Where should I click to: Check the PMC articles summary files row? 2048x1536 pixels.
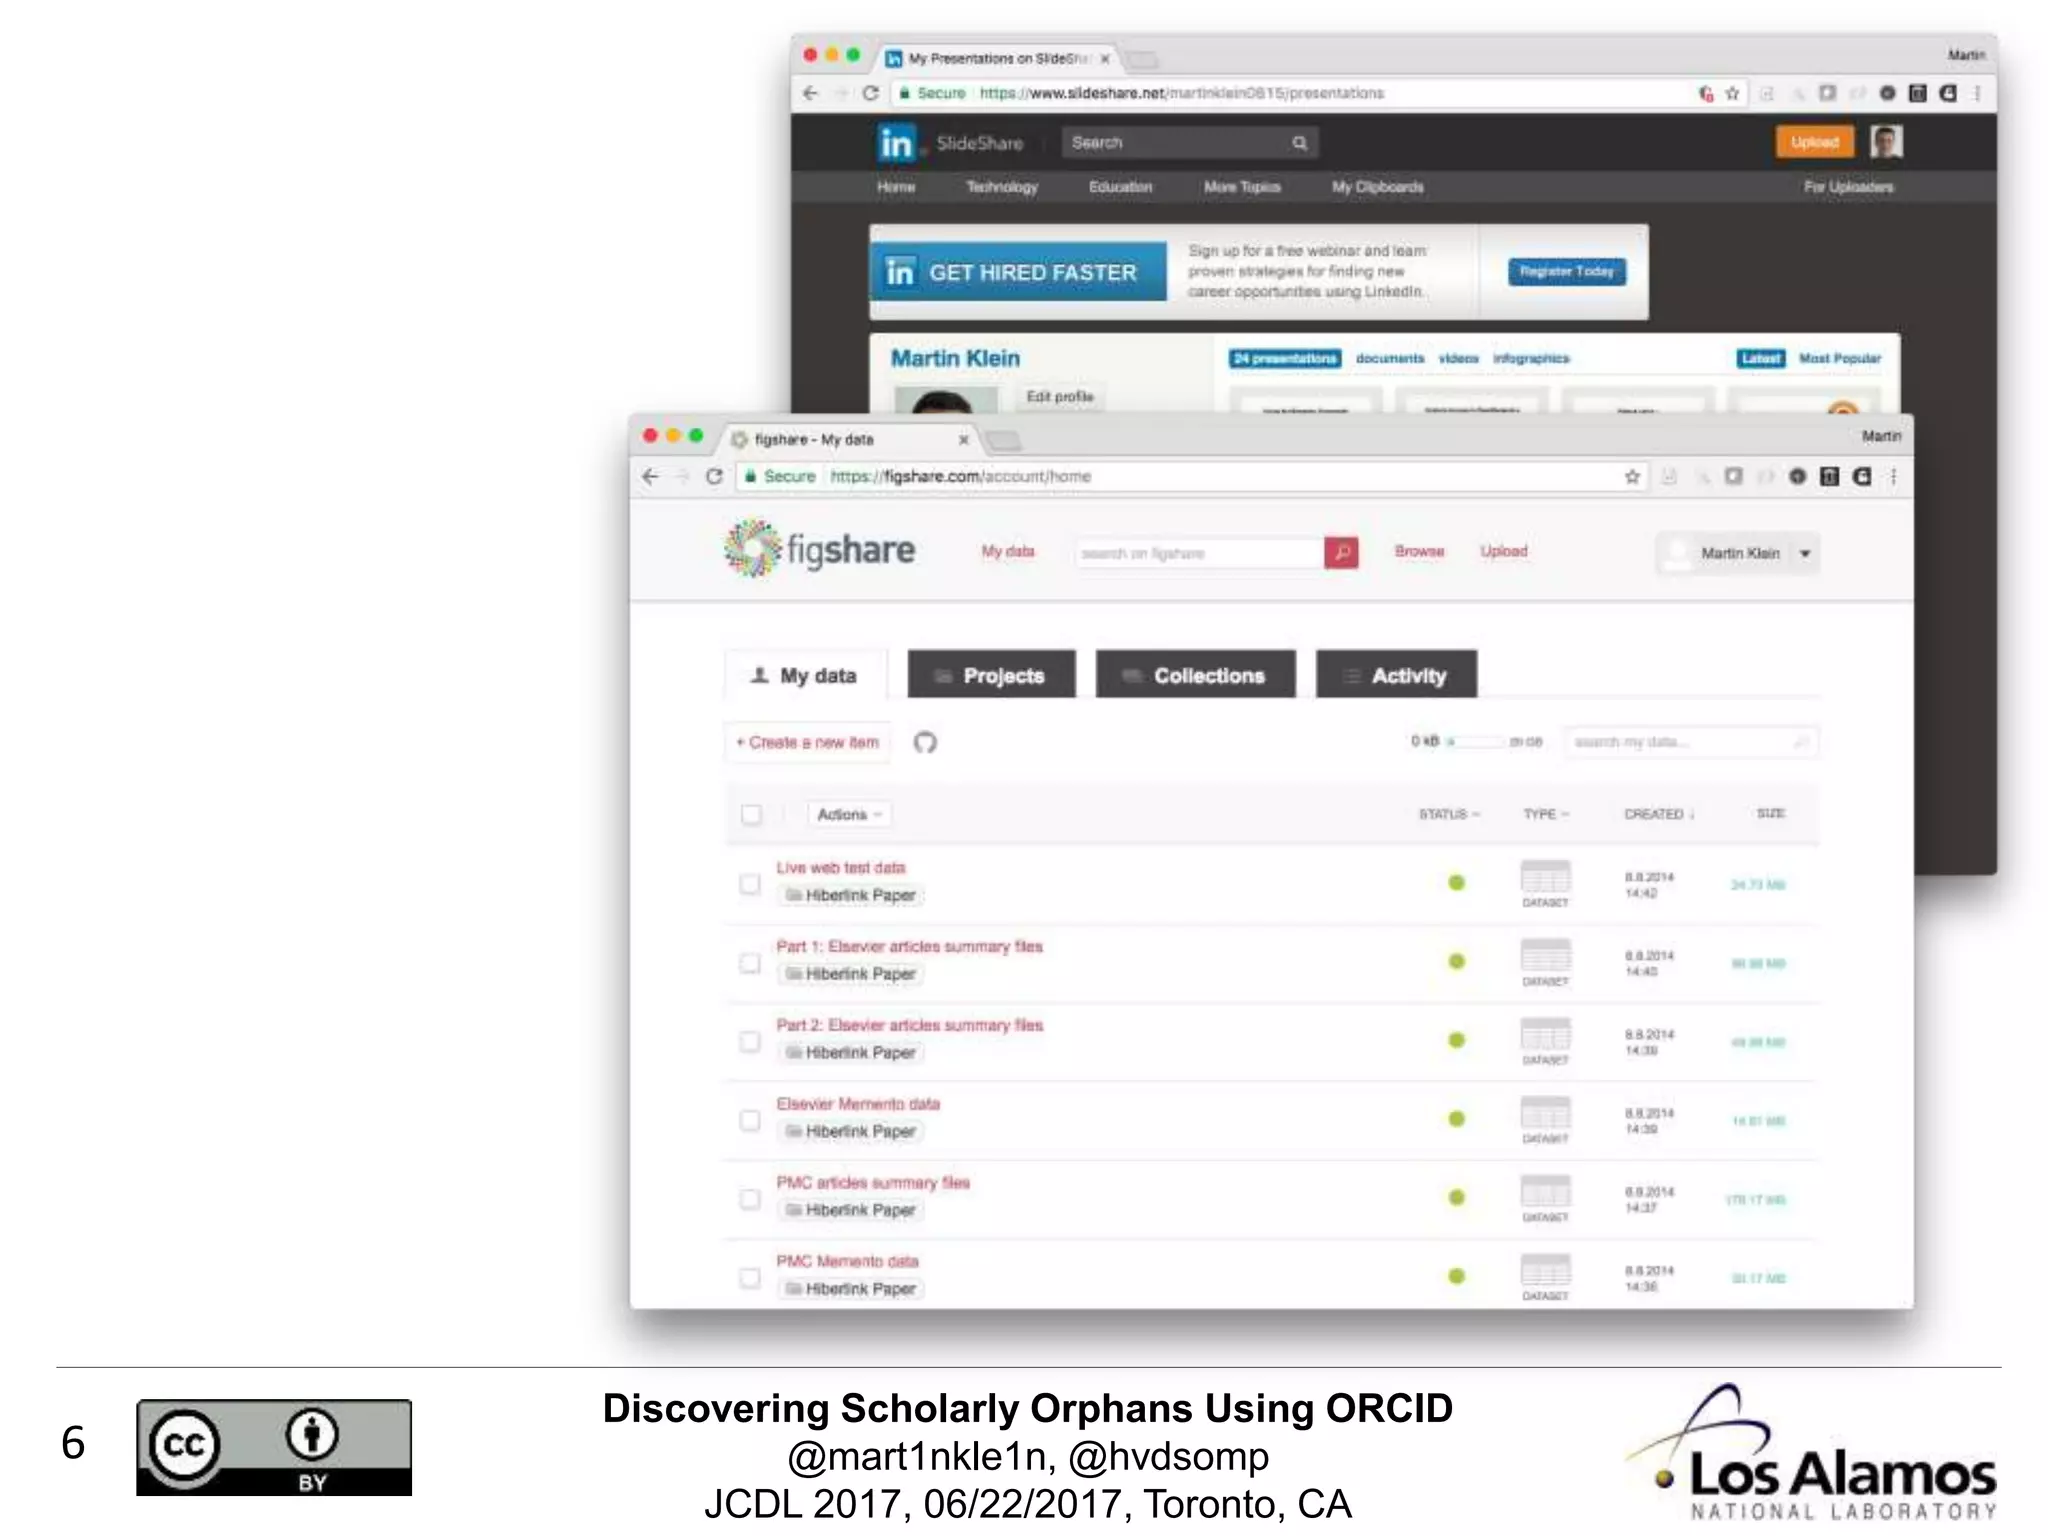749,1198
